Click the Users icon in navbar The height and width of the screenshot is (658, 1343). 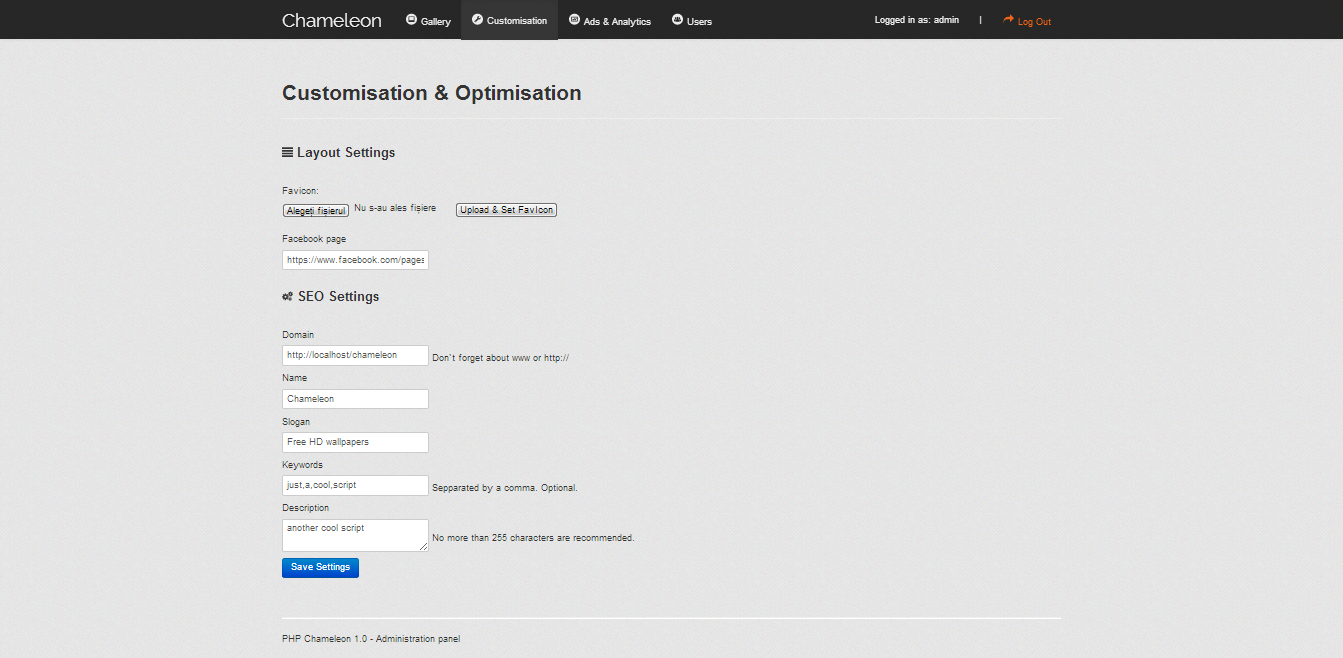tap(677, 19)
